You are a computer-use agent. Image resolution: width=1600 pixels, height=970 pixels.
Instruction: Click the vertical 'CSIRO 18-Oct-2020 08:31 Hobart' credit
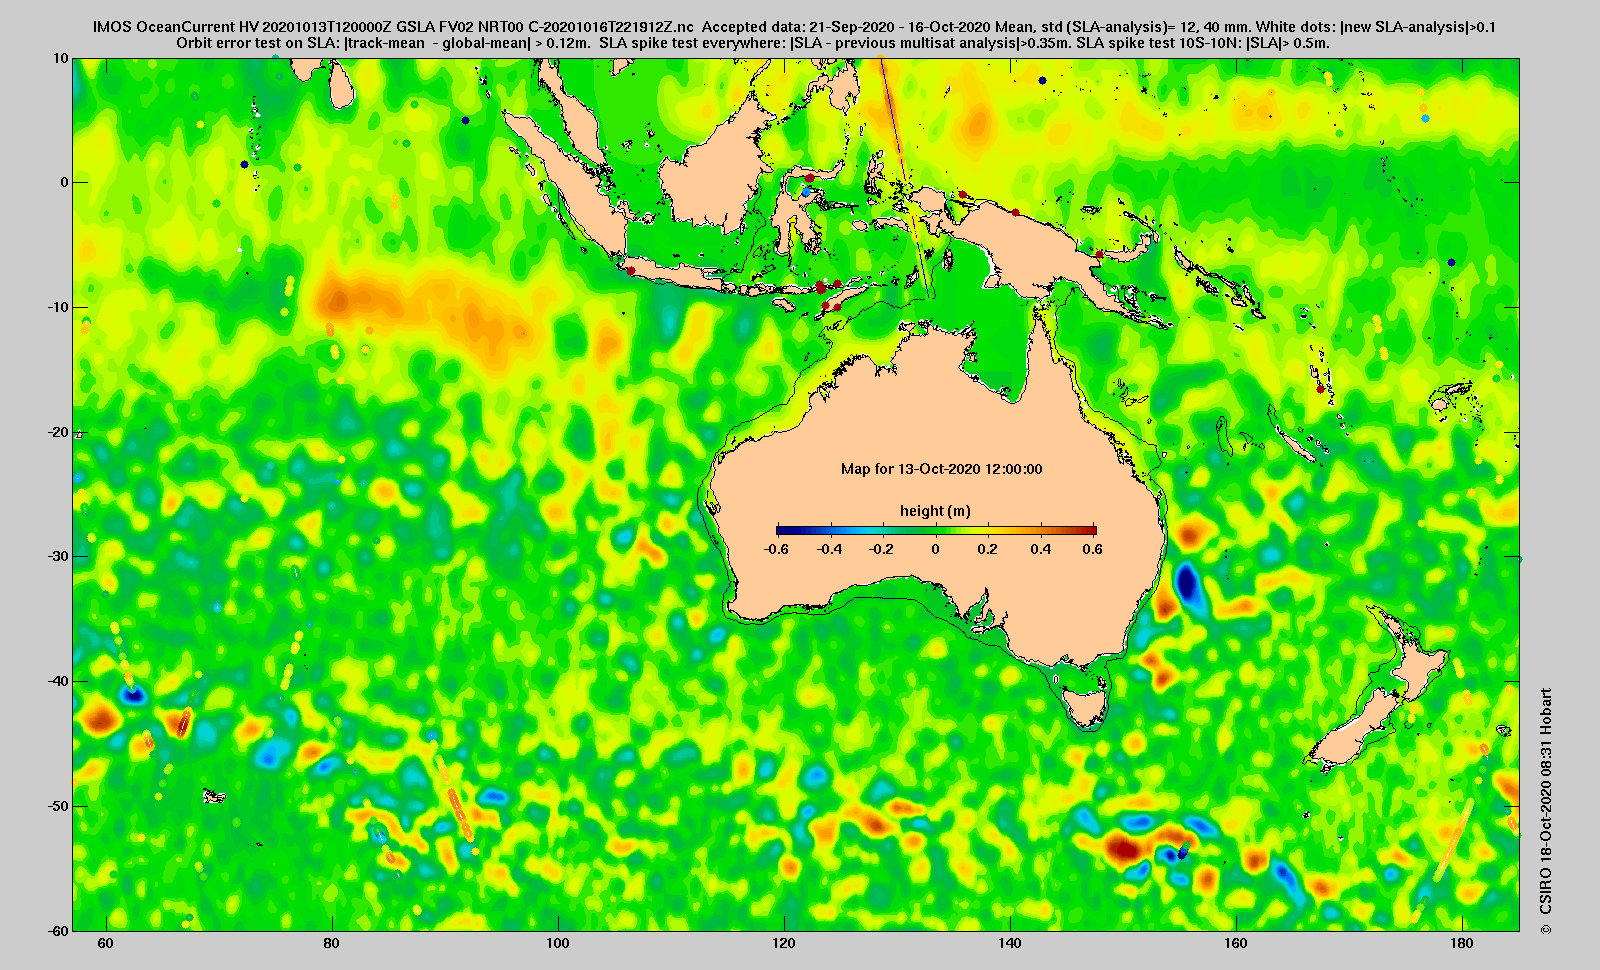1546,810
